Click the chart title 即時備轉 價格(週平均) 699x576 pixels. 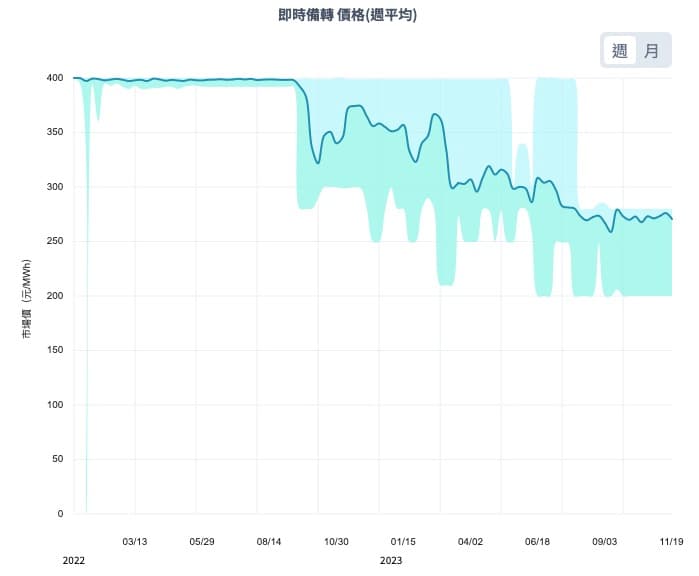(x=348, y=16)
